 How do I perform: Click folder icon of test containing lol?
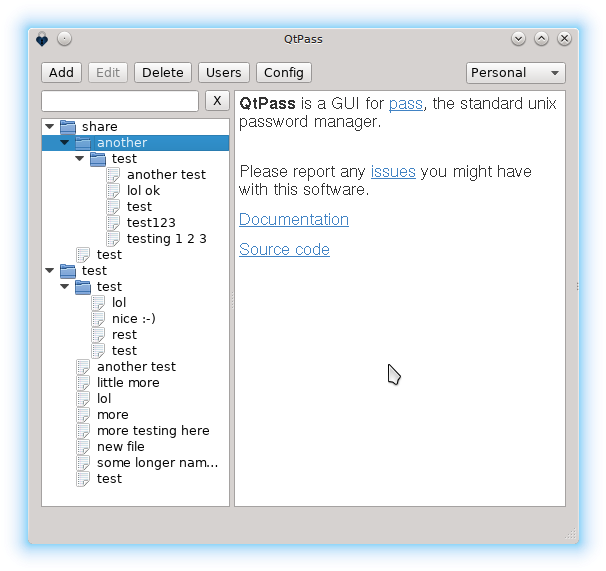83,287
